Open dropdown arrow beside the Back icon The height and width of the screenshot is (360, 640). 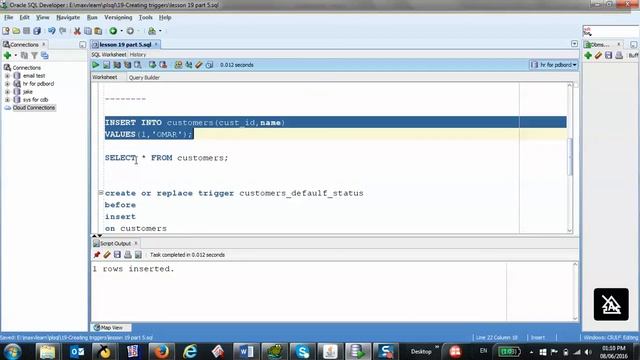tap(121, 31)
